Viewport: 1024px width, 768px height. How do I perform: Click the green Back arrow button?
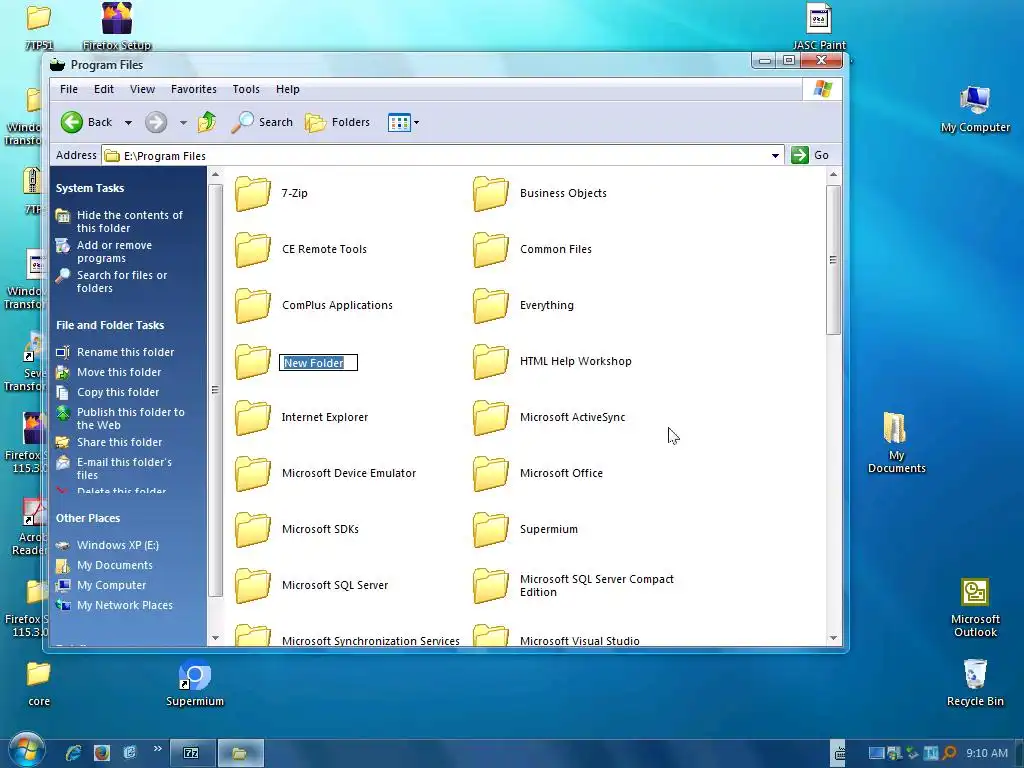[72, 122]
